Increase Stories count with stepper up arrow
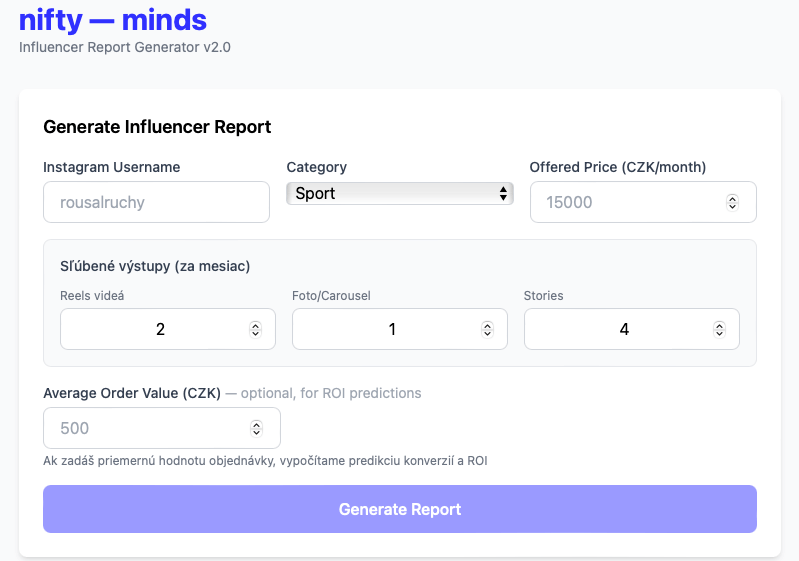This screenshot has height=561, width=799. coord(719,325)
